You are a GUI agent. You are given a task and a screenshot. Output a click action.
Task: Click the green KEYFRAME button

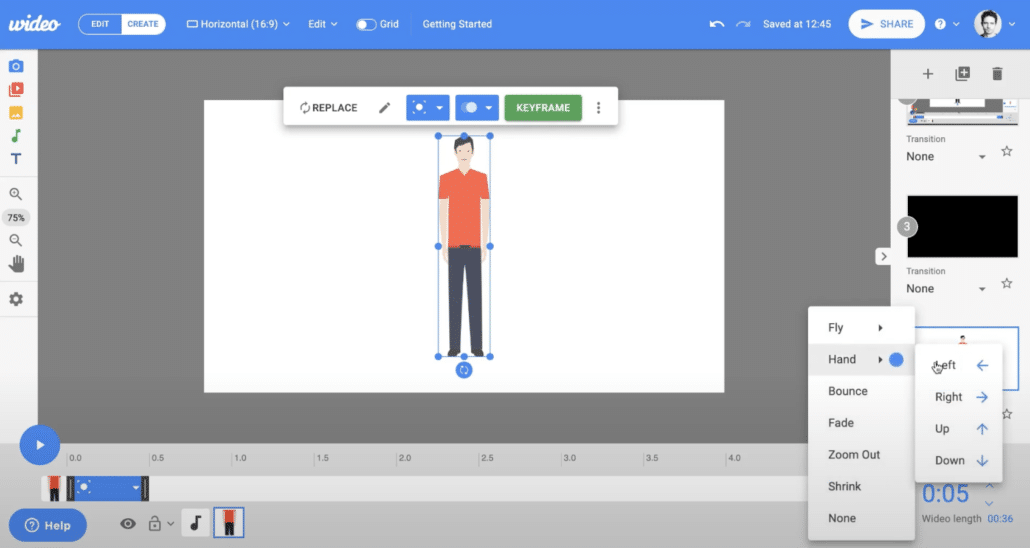click(x=543, y=108)
